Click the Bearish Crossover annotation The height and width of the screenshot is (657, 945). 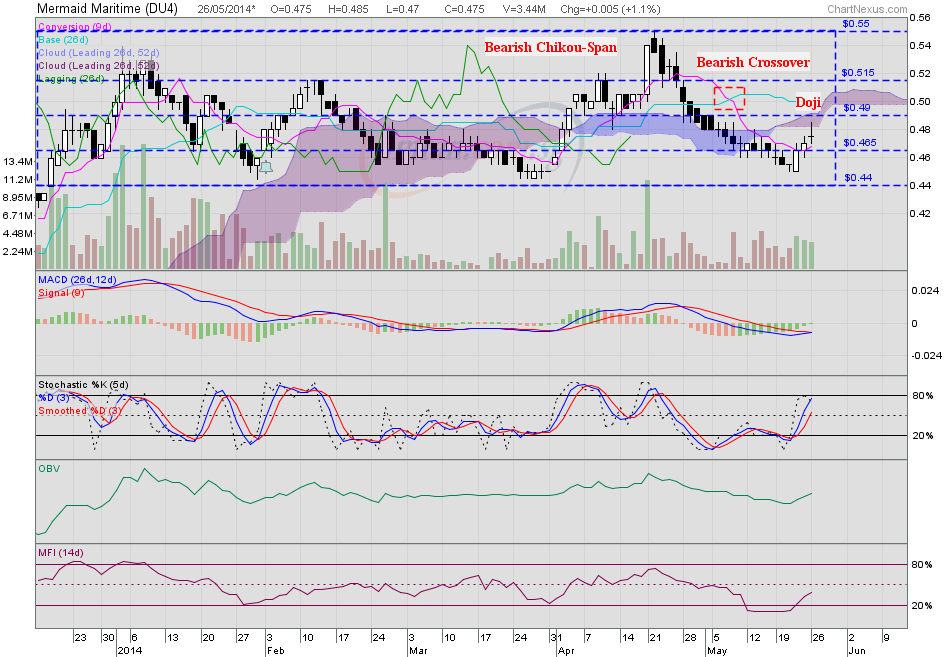coord(753,62)
